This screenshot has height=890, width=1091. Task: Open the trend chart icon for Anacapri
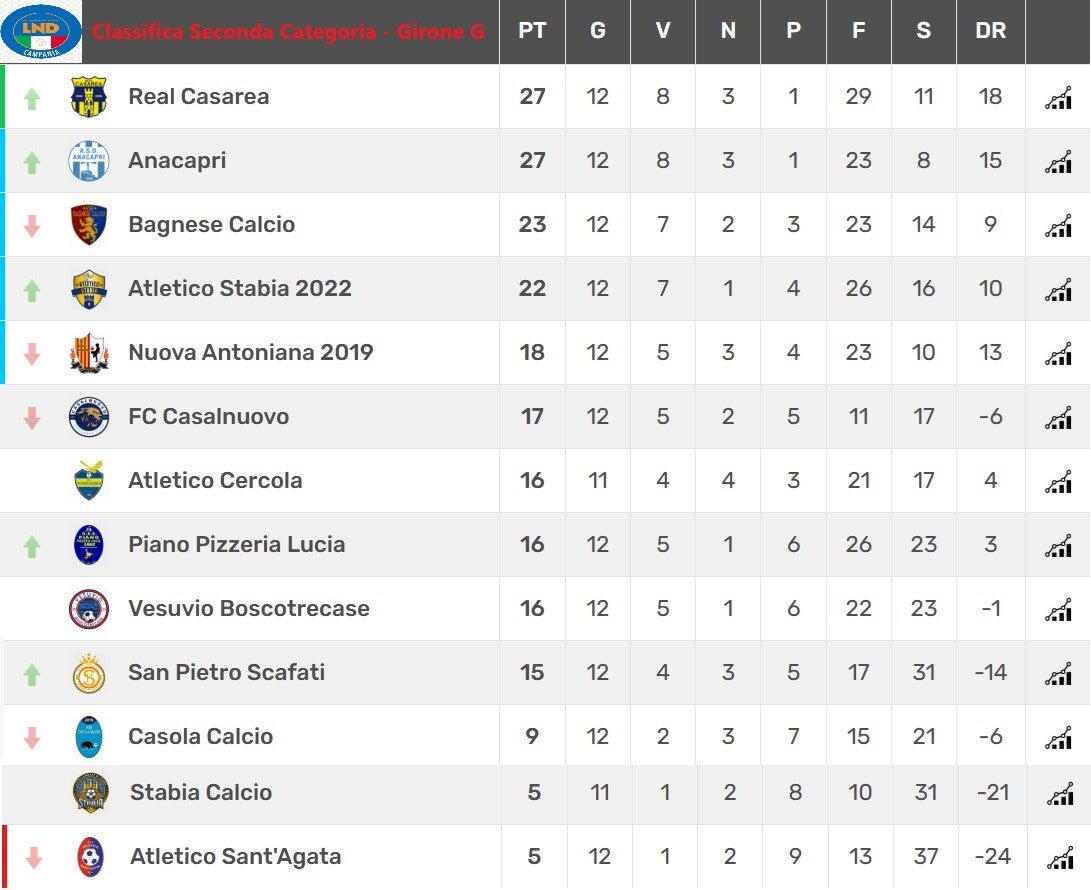[x=1058, y=161]
